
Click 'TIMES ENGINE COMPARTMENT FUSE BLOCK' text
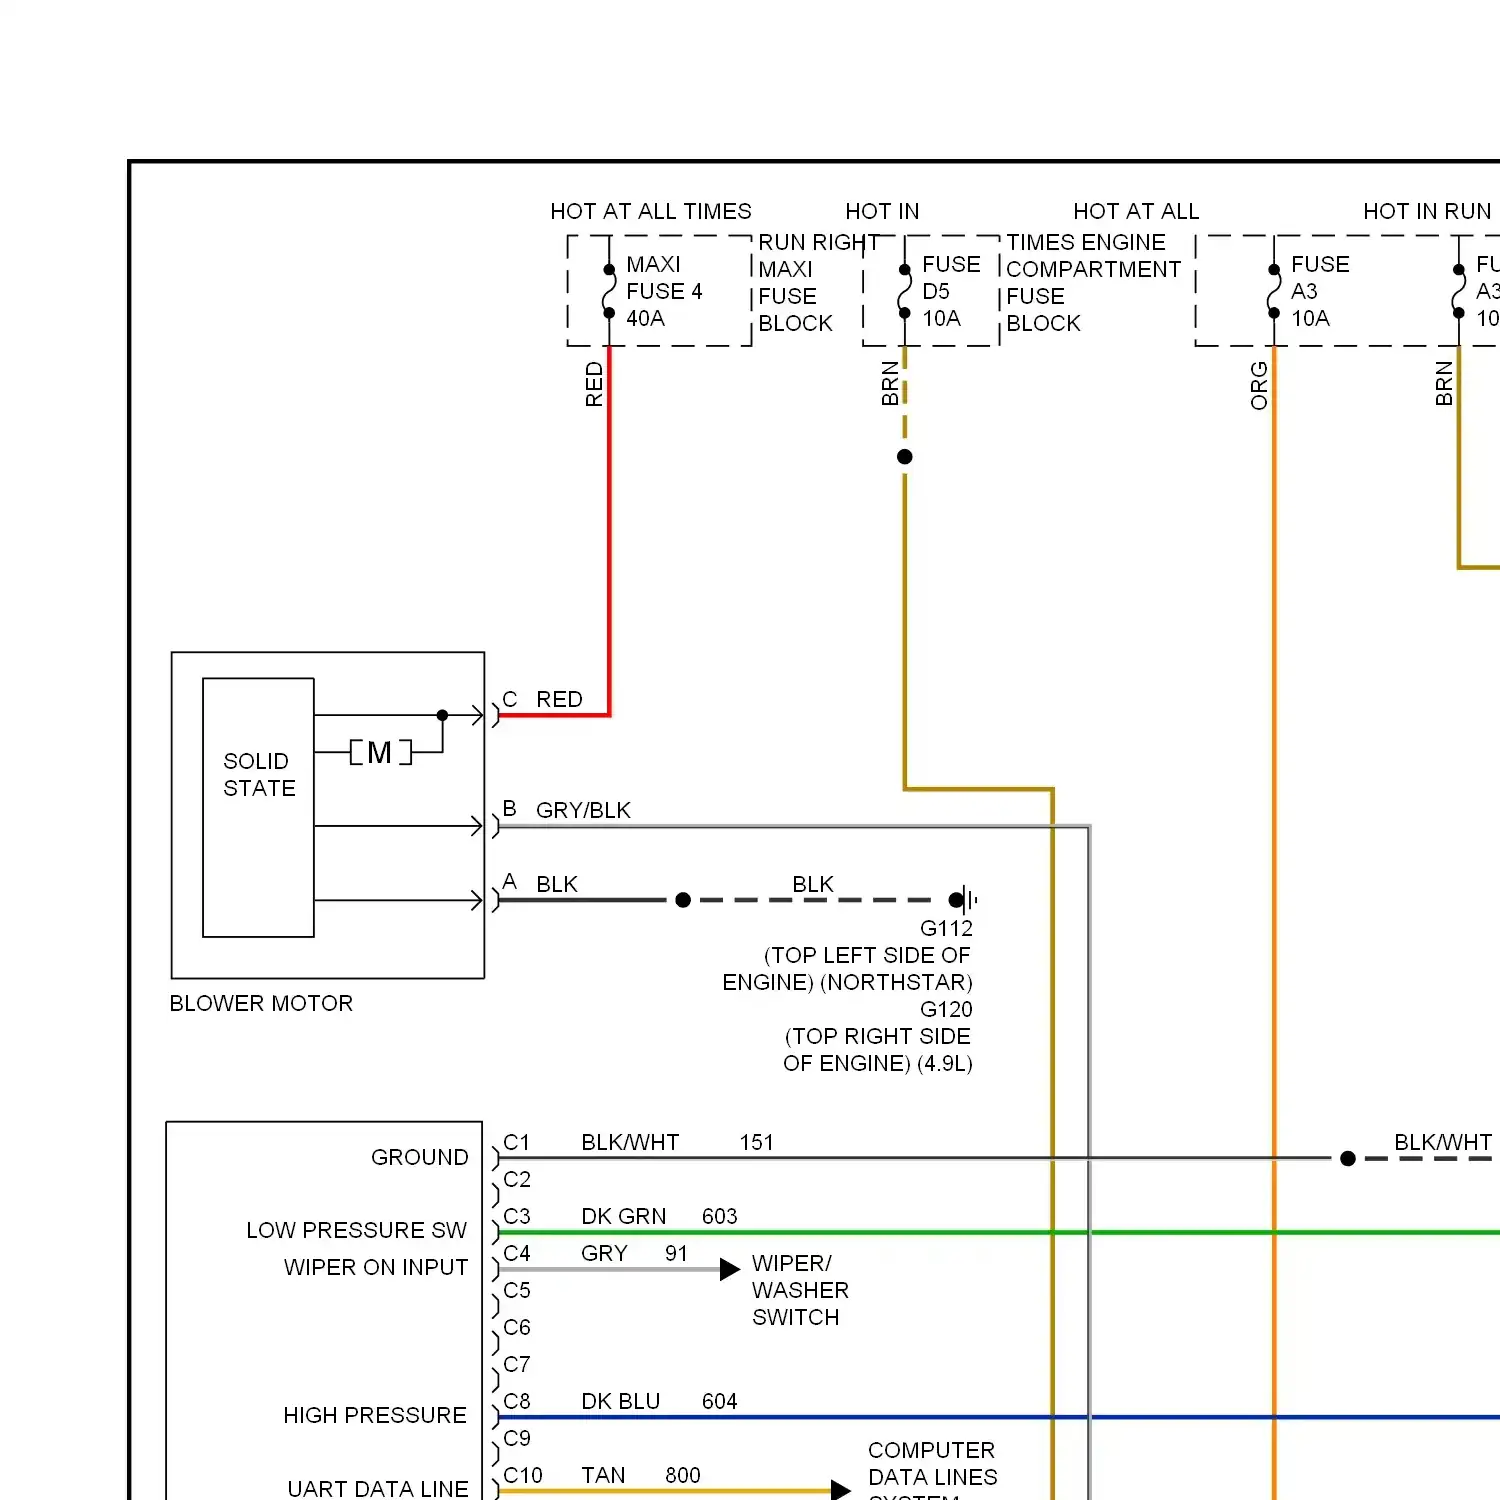pyautogui.click(x=1093, y=283)
